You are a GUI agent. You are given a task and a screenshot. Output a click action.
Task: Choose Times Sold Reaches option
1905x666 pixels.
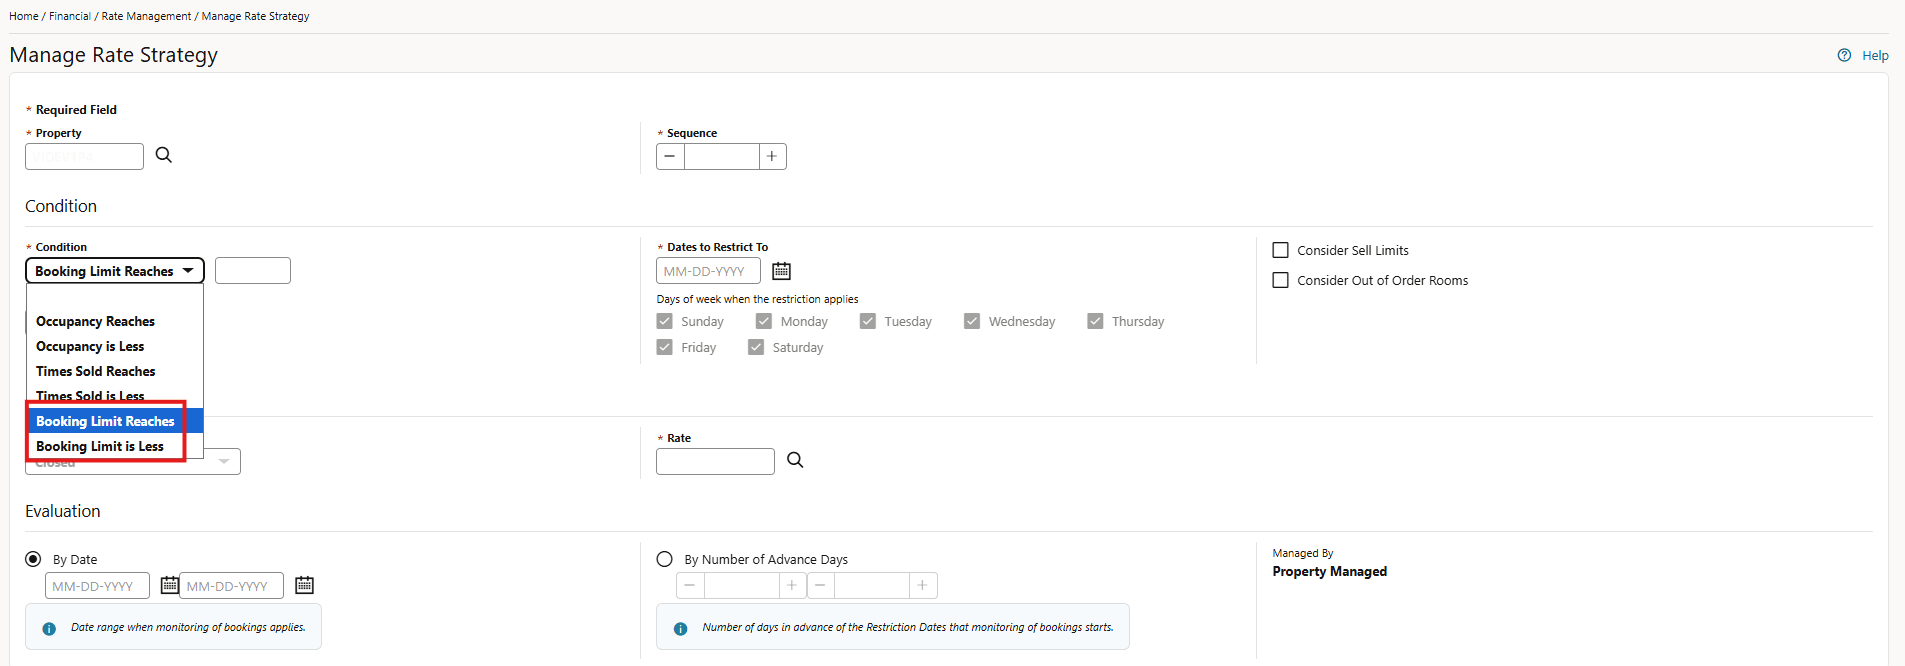pyautogui.click(x=115, y=371)
